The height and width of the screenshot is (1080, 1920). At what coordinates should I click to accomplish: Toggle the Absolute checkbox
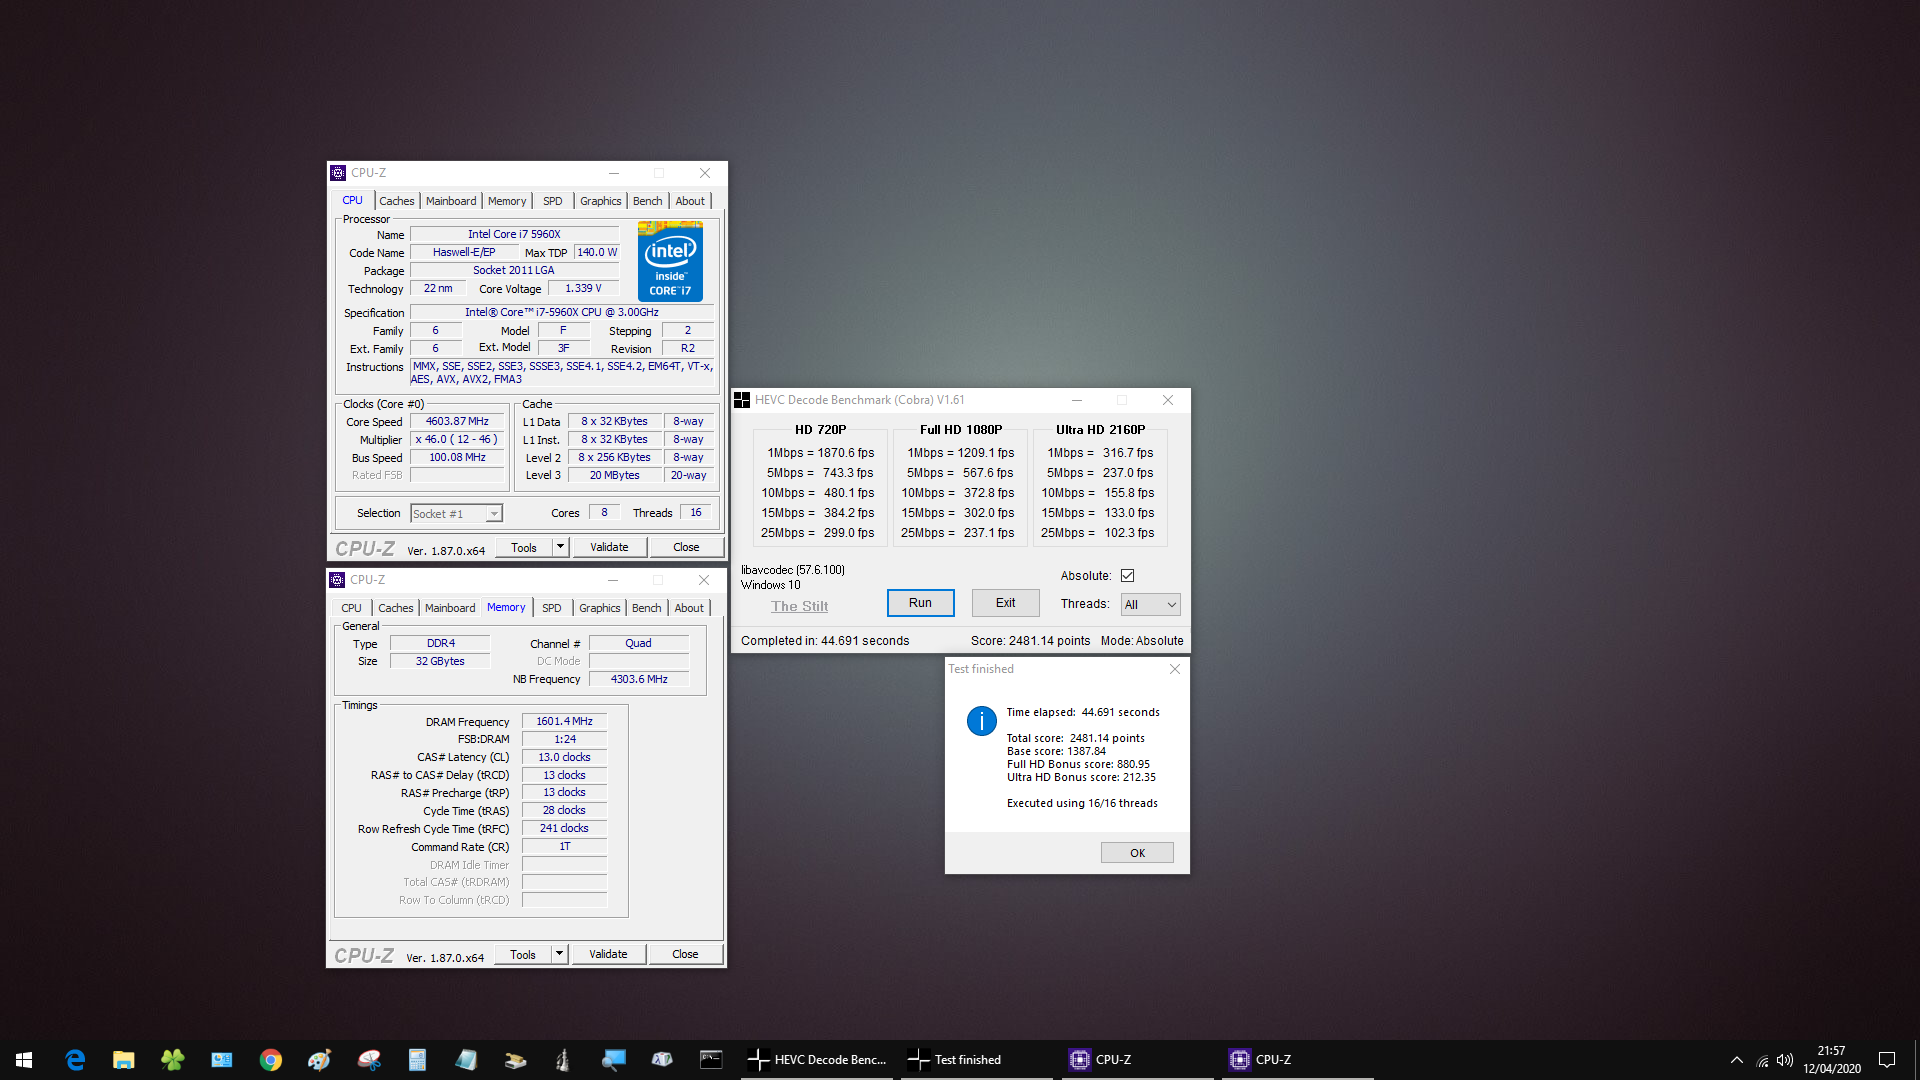pos(1127,576)
